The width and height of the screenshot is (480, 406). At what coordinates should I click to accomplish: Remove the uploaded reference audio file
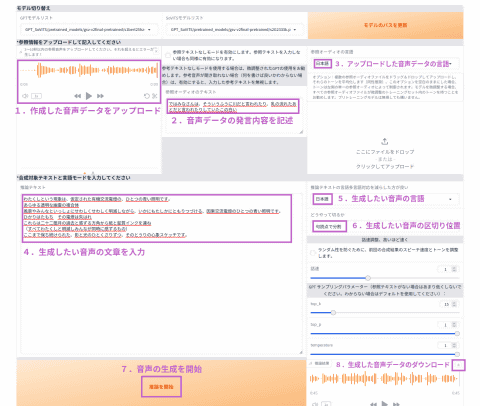point(155,51)
